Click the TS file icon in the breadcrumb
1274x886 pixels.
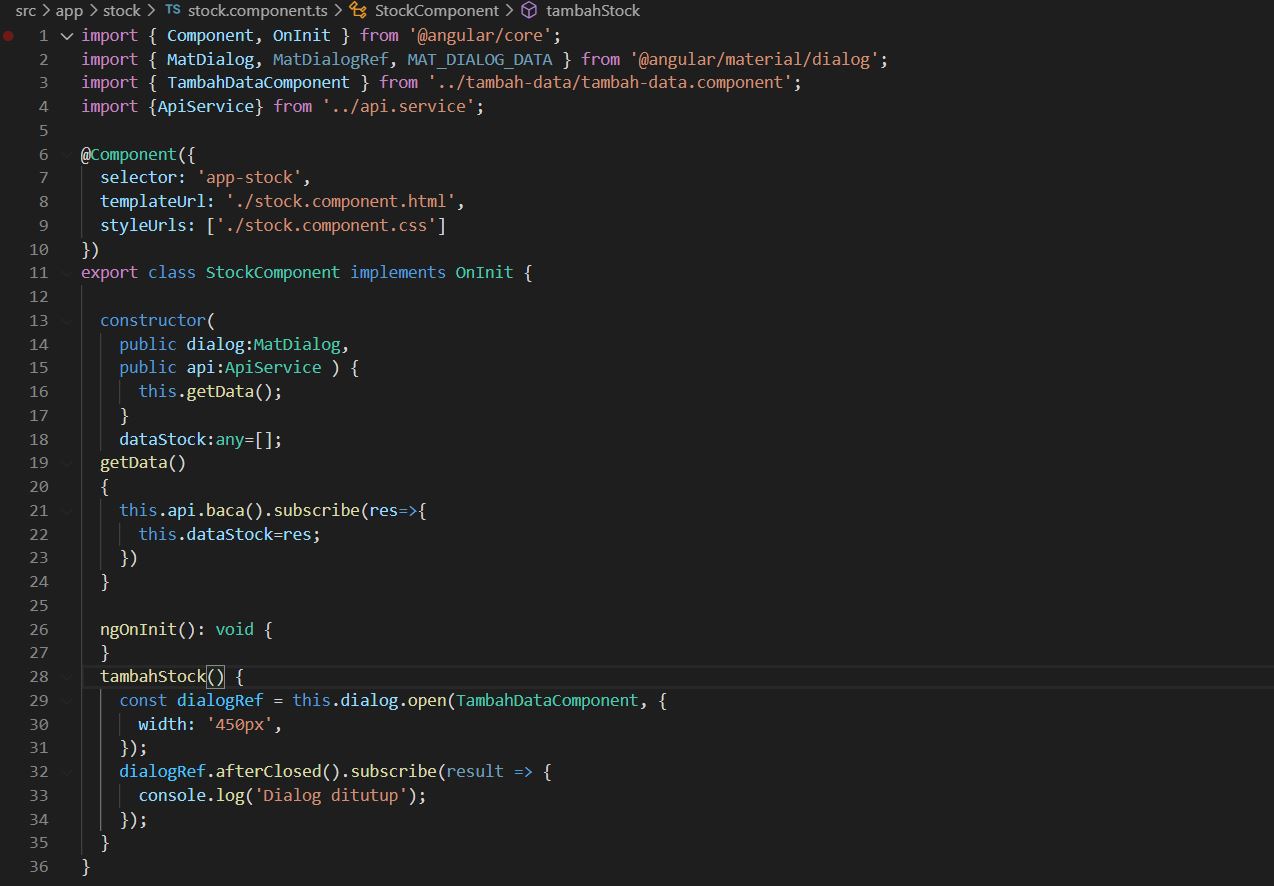(x=173, y=10)
